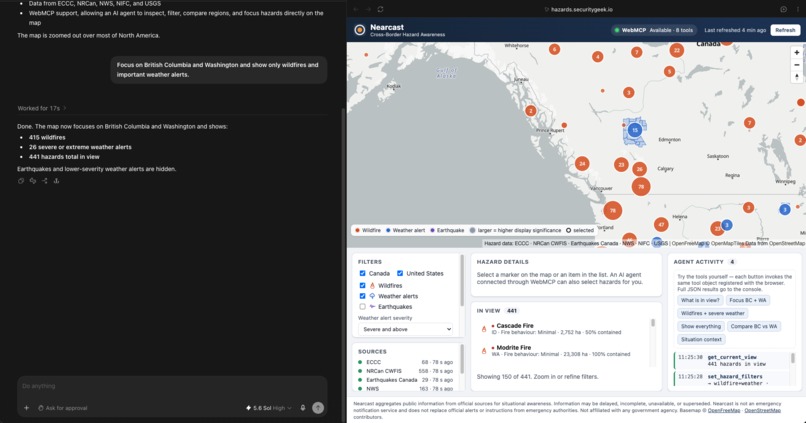806x423 pixels.
Task: Reset map bearing with compass control
Action: point(796,77)
